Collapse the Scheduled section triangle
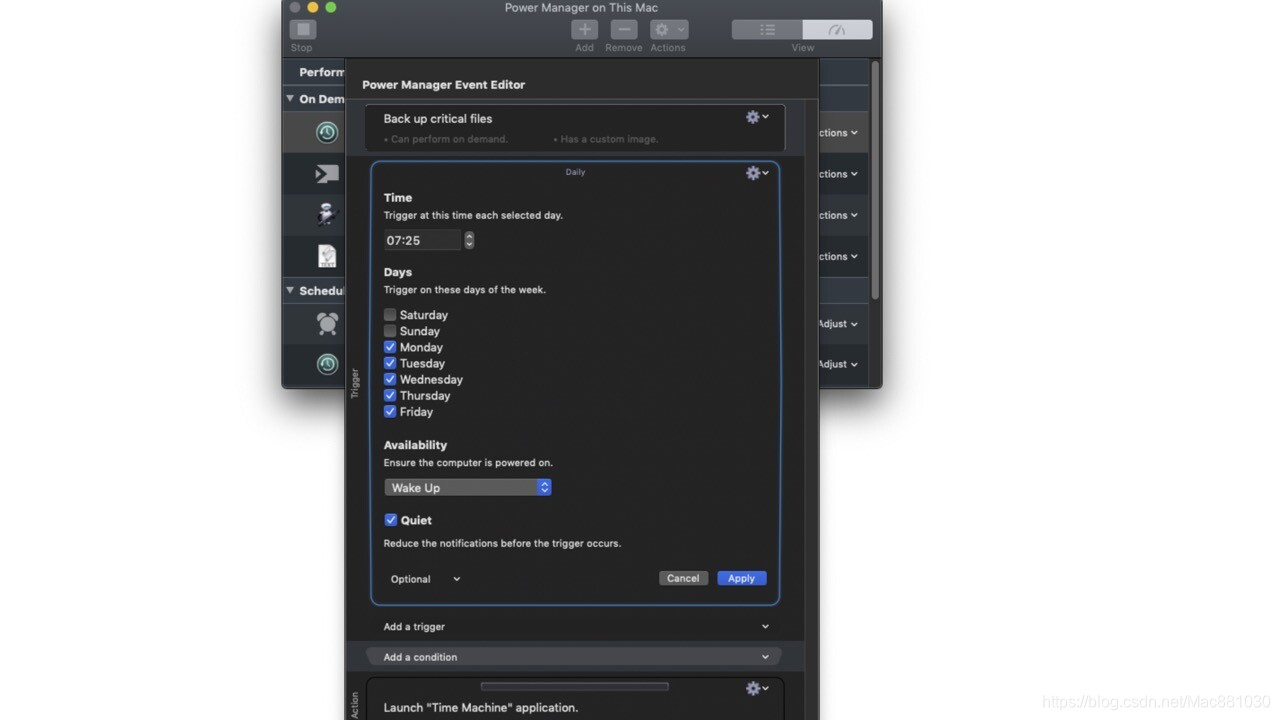Viewport: 1280px width, 720px height. (290, 290)
